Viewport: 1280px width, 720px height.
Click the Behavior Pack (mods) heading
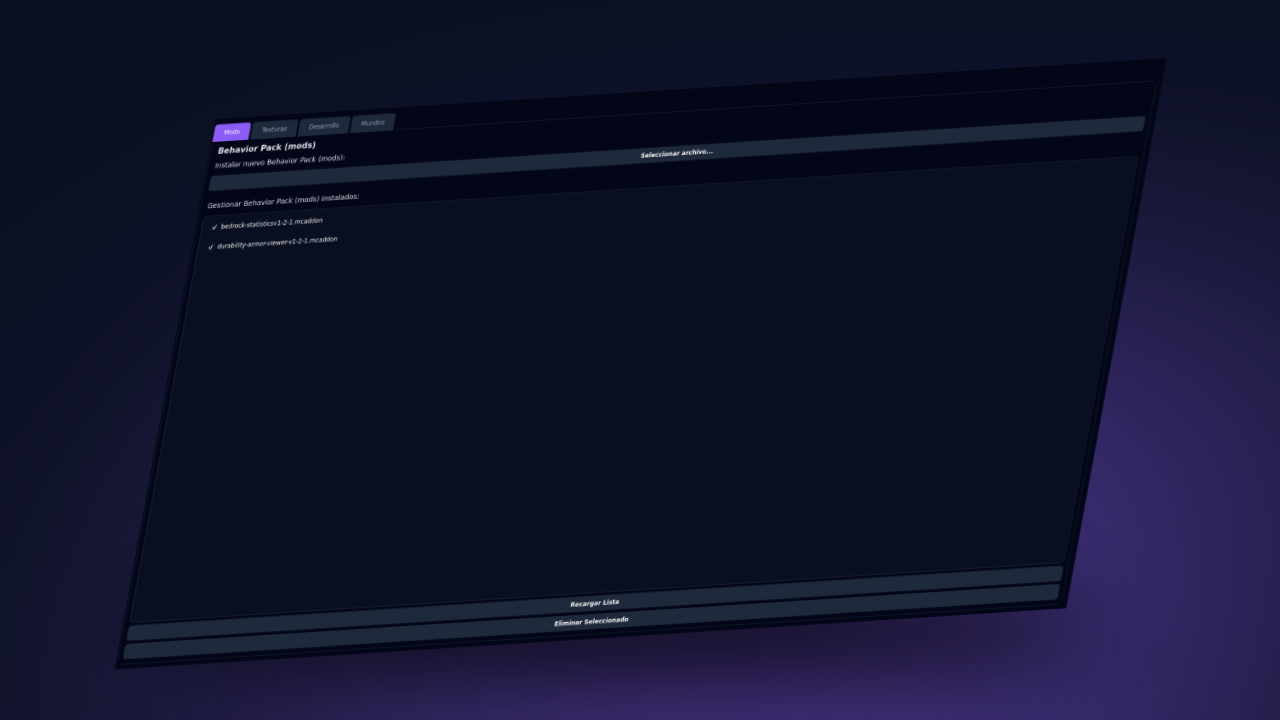coord(267,148)
